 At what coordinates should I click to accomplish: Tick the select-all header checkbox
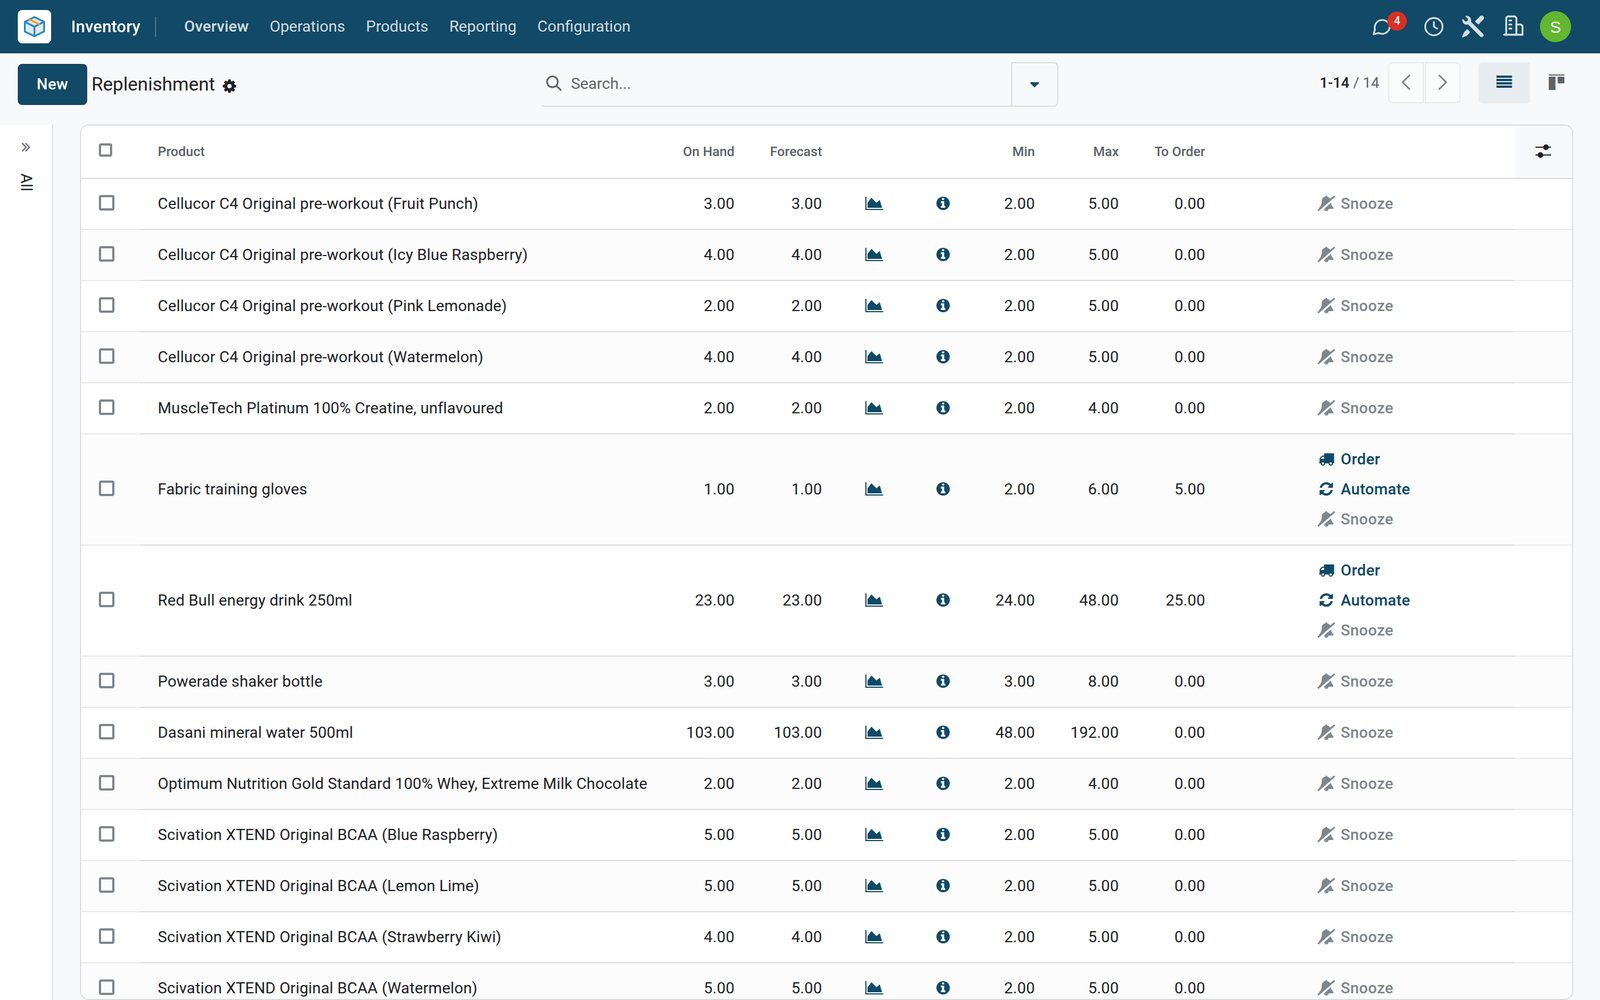tap(106, 150)
